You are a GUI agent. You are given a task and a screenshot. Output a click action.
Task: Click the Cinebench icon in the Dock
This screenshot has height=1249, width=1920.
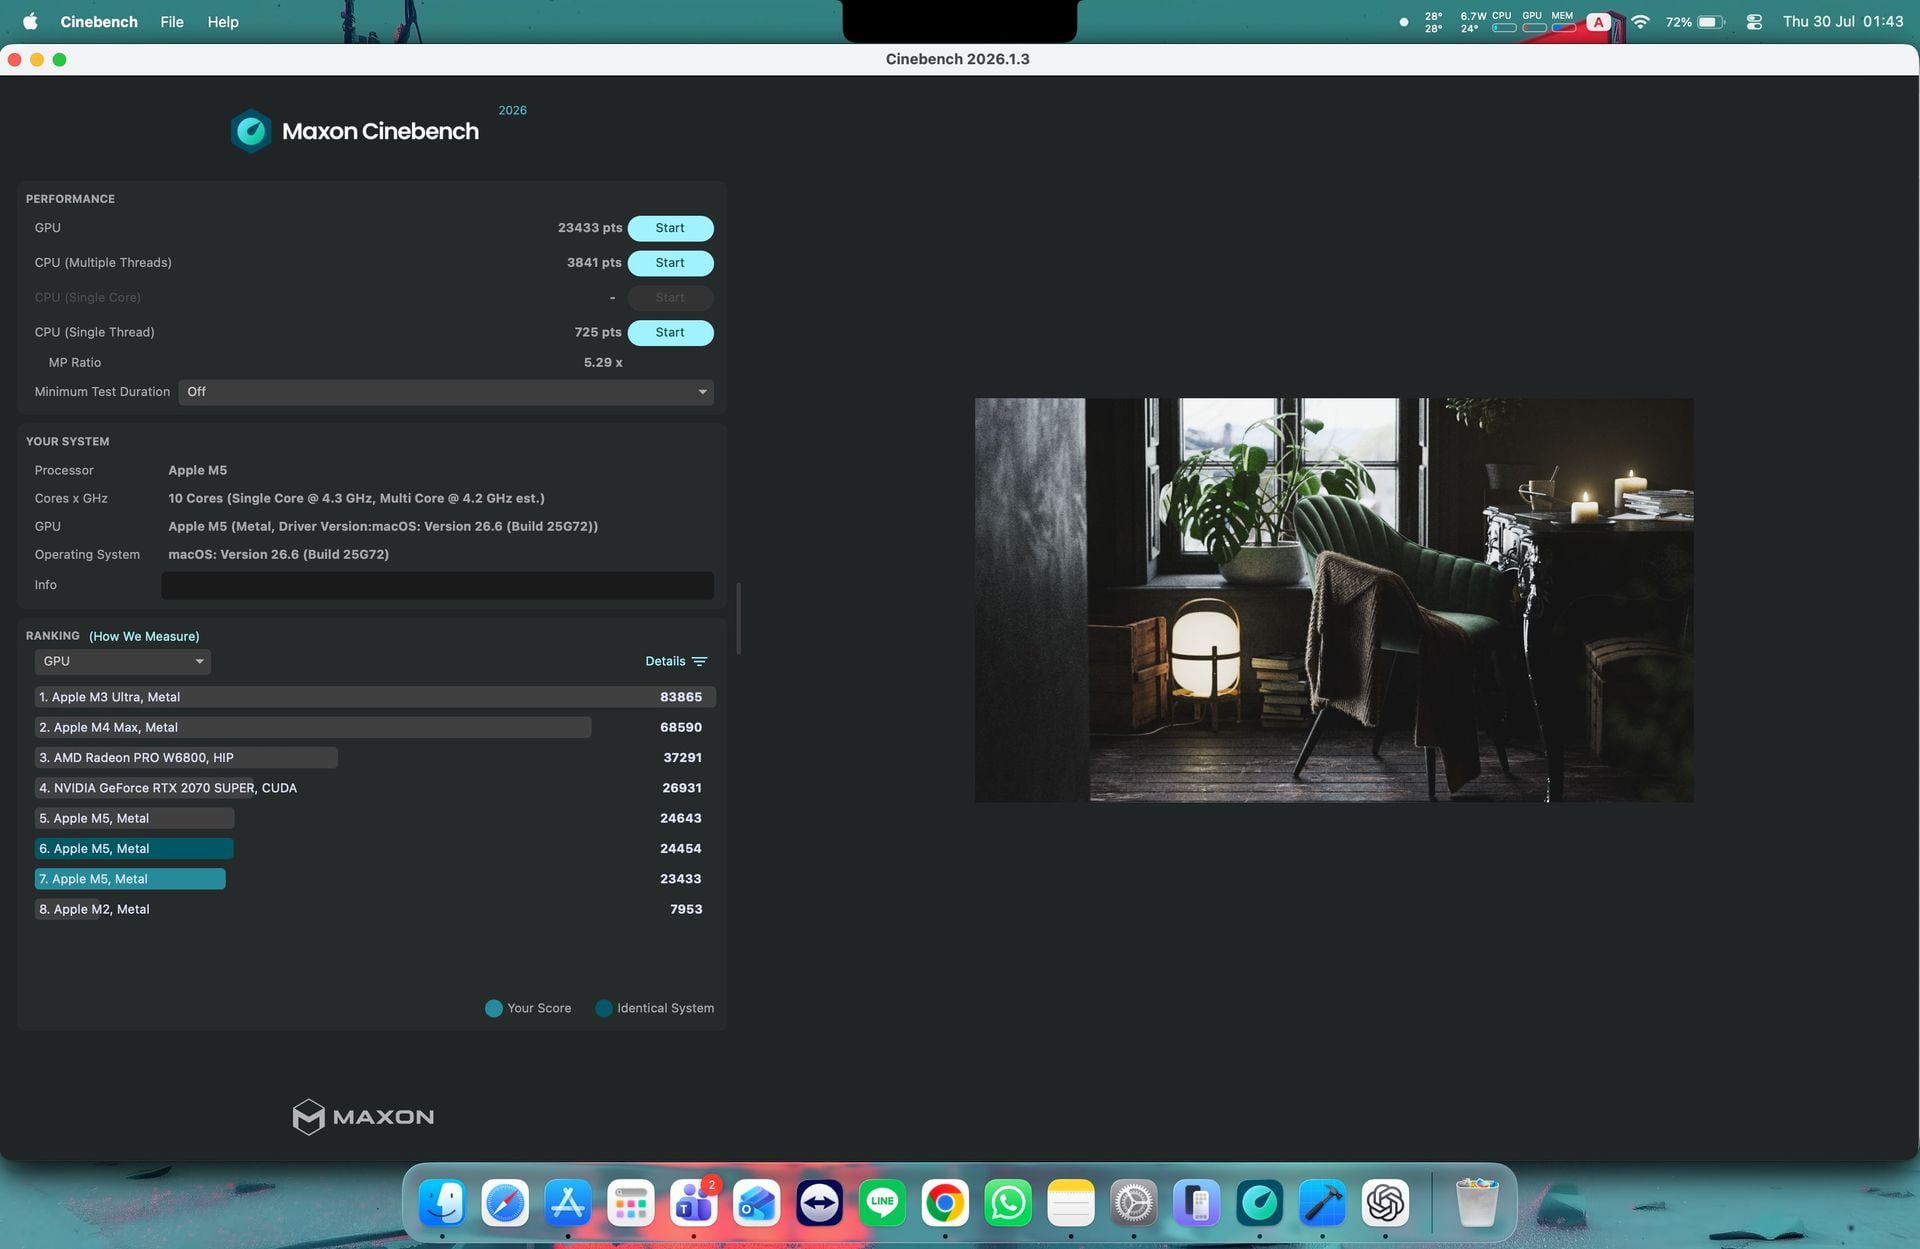[x=1260, y=1203]
